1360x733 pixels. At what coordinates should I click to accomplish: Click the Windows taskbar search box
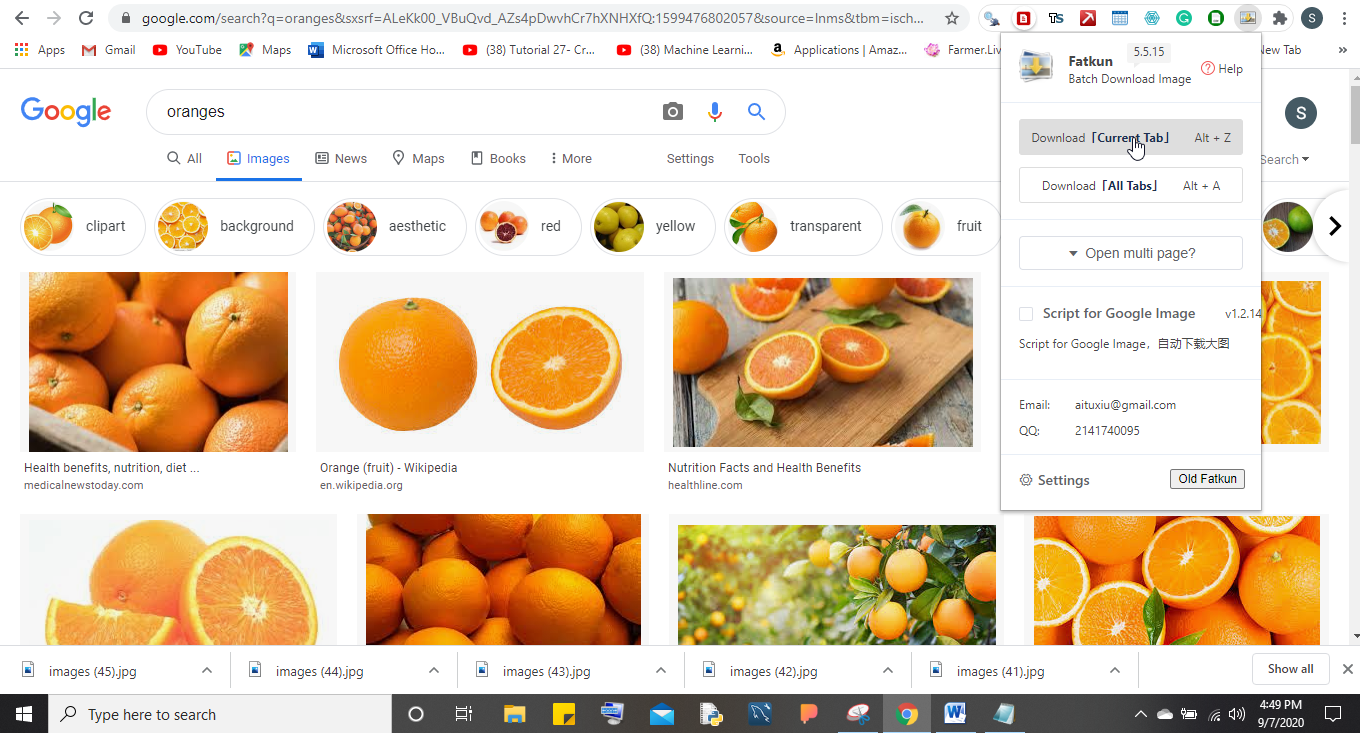[x=219, y=714]
